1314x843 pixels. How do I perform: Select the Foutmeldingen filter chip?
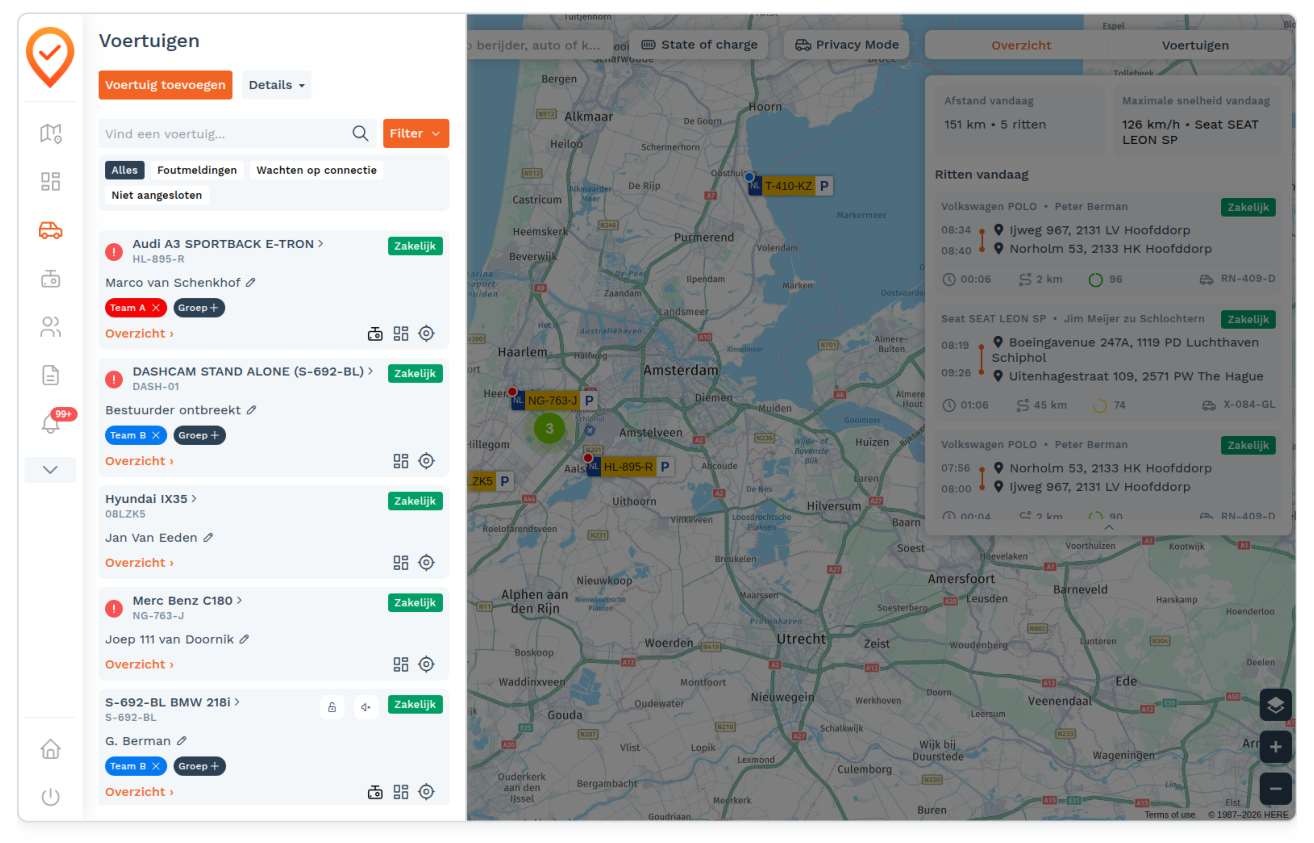tap(197, 170)
